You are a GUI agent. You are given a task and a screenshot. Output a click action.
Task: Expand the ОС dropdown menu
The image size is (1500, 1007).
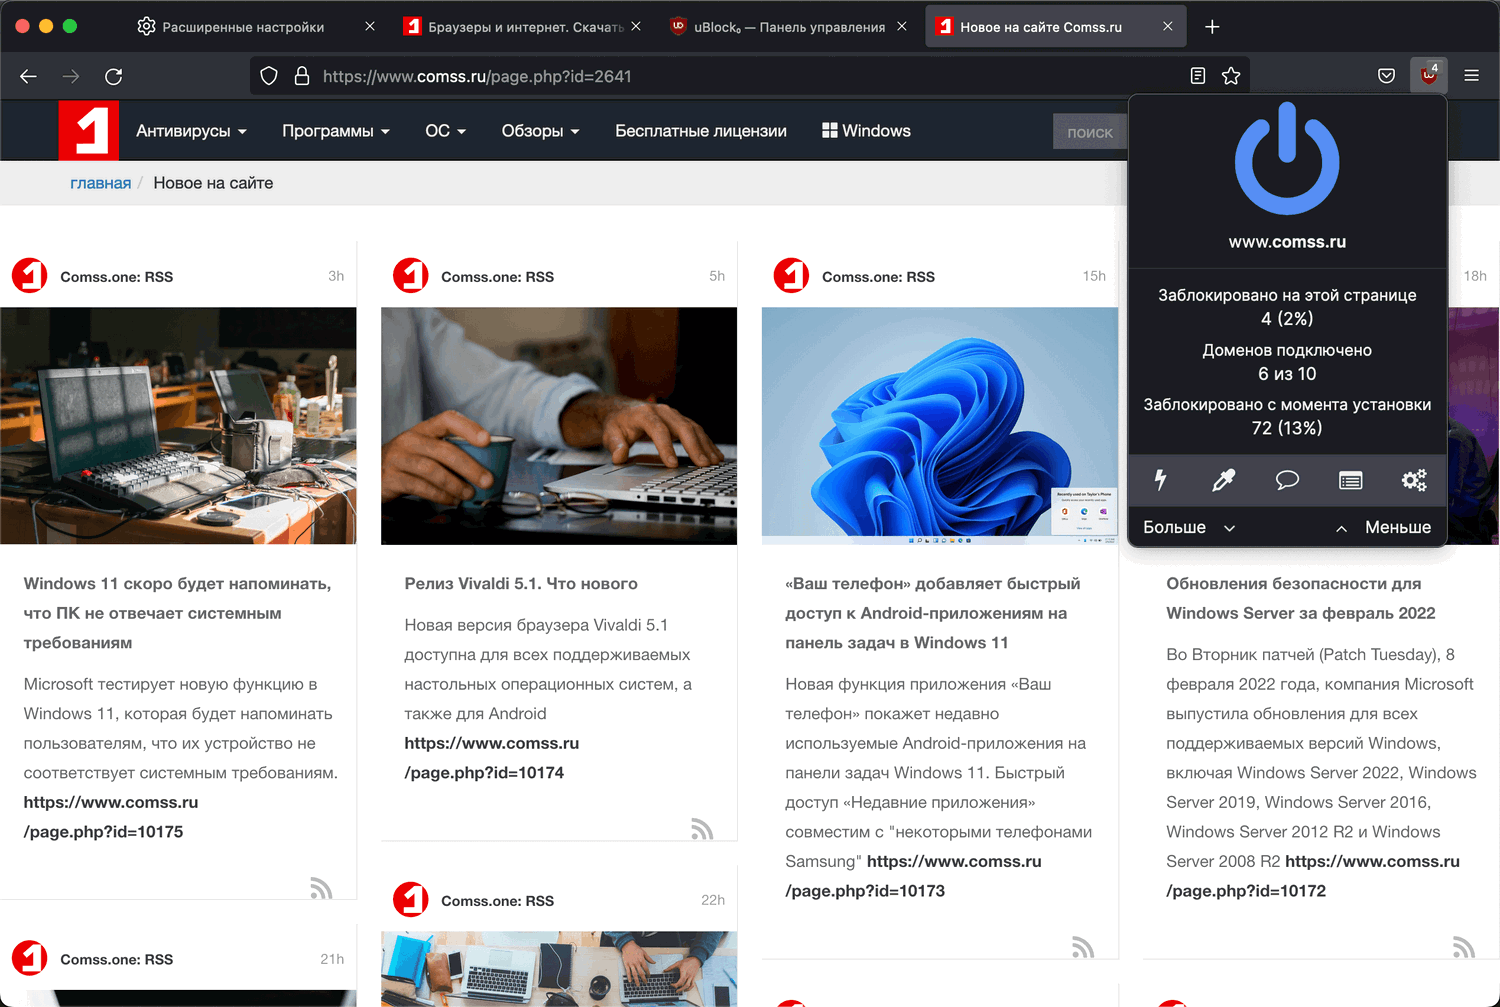446,131
